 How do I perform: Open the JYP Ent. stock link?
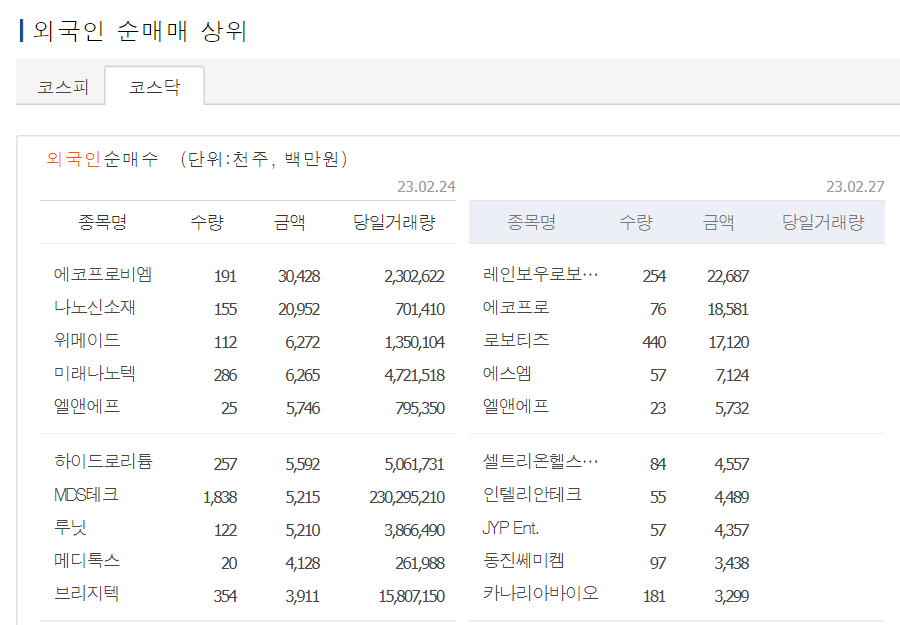(510, 528)
